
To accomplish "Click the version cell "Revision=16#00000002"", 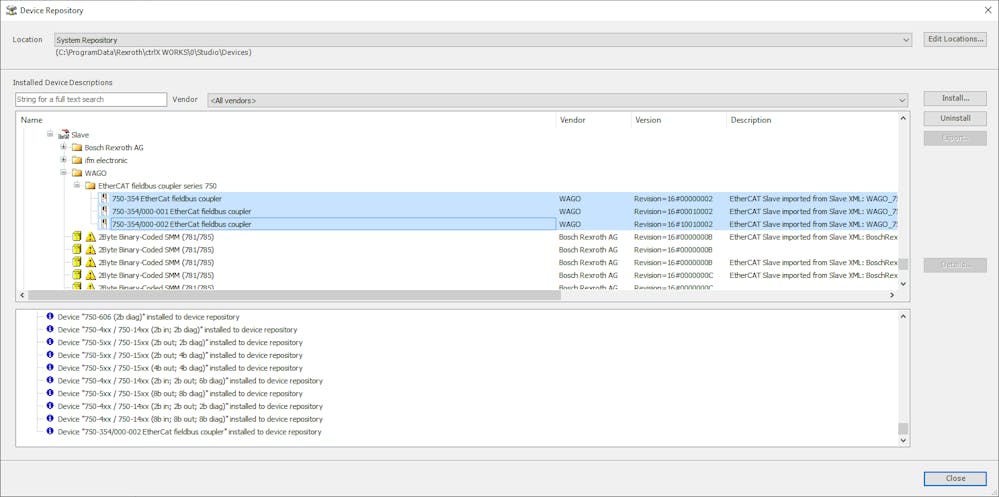I will (673, 199).
